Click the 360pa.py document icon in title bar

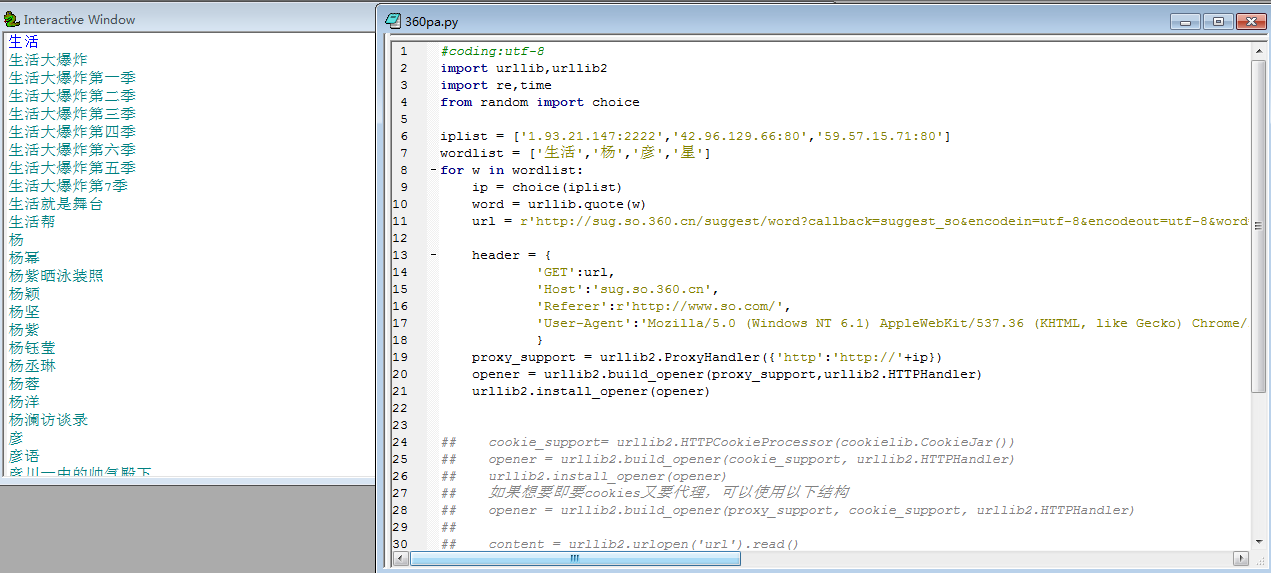pyautogui.click(x=393, y=21)
